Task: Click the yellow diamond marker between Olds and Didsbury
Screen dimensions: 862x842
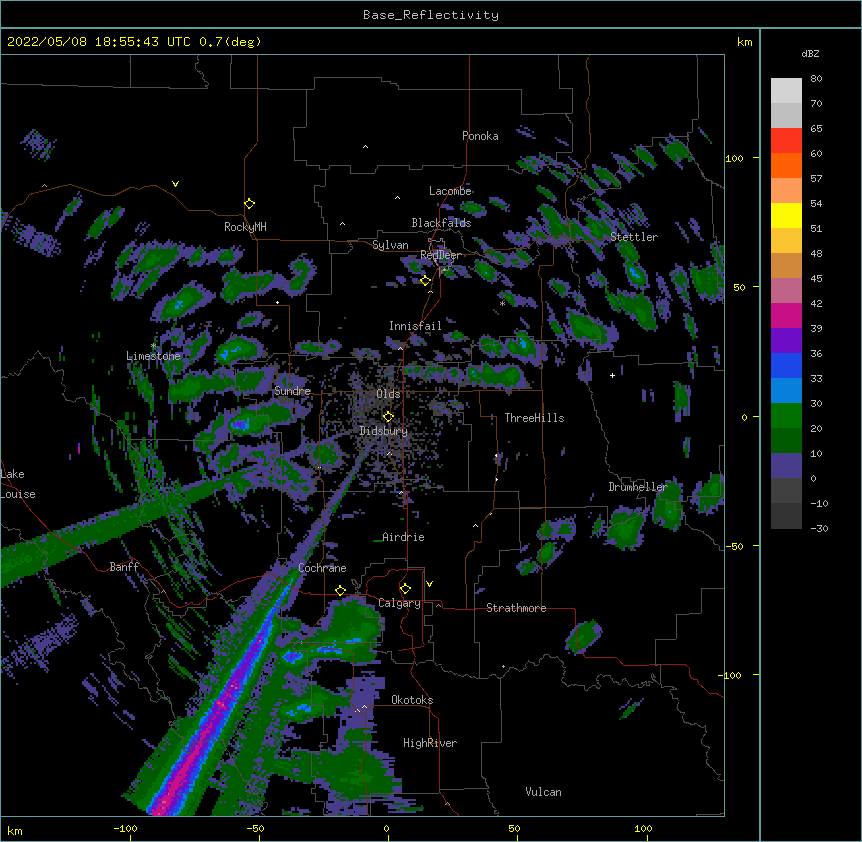Action: (x=388, y=416)
